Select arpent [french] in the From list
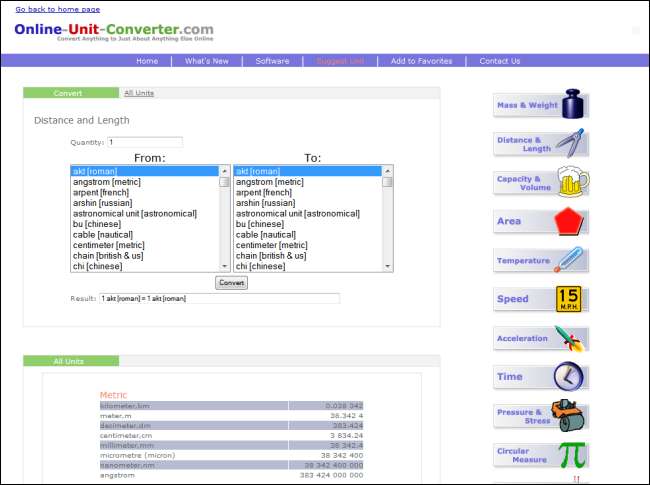The height and width of the screenshot is (485, 650). pyautogui.click(x=145, y=193)
